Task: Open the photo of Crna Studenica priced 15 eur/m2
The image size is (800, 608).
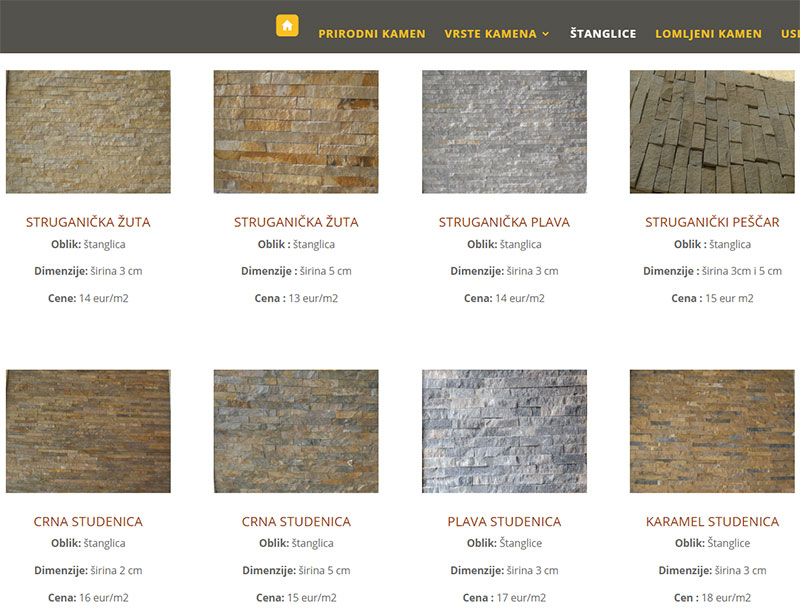Action: (x=296, y=431)
